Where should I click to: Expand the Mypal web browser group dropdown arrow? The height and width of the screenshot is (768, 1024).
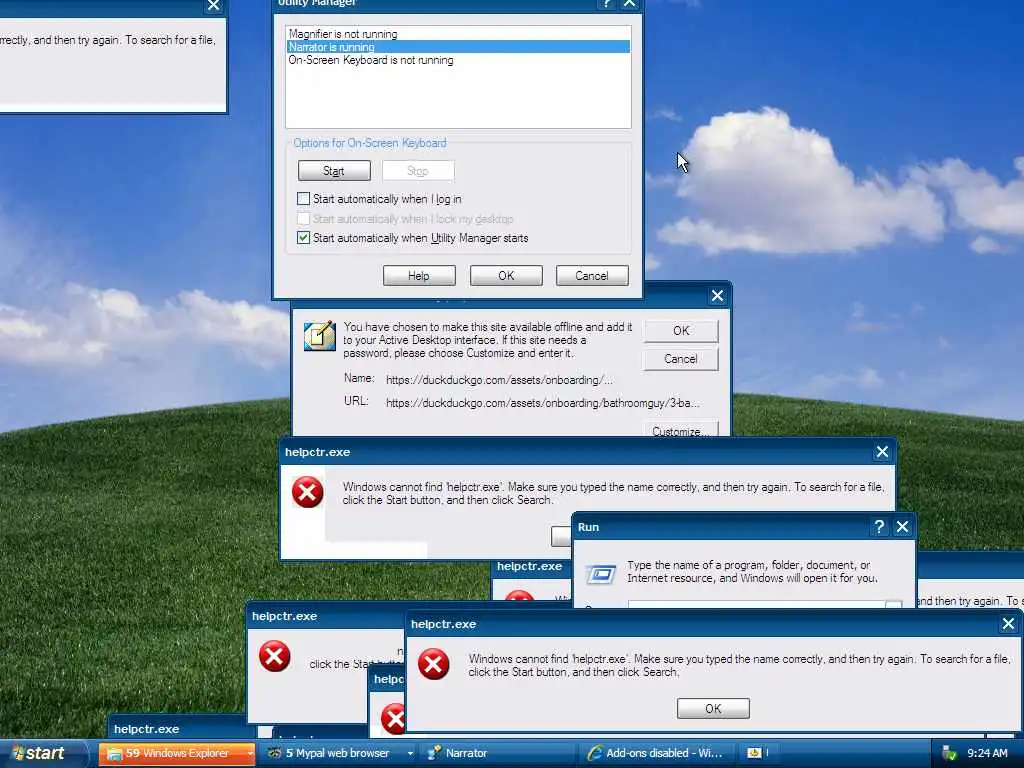point(410,754)
